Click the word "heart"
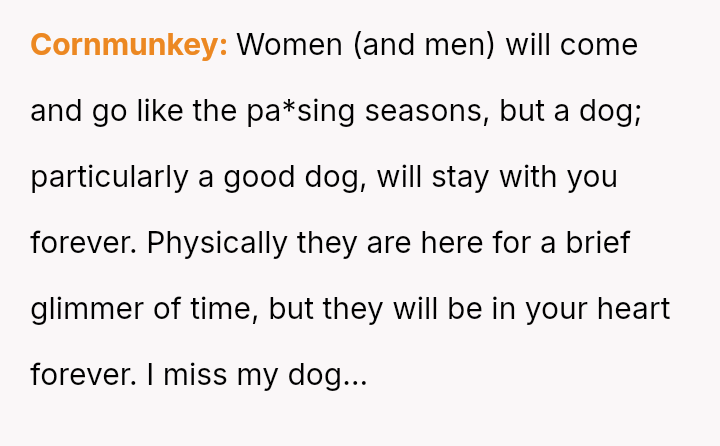Image resolution: width=720 pixels, height=446 pixels. [634, 309]
